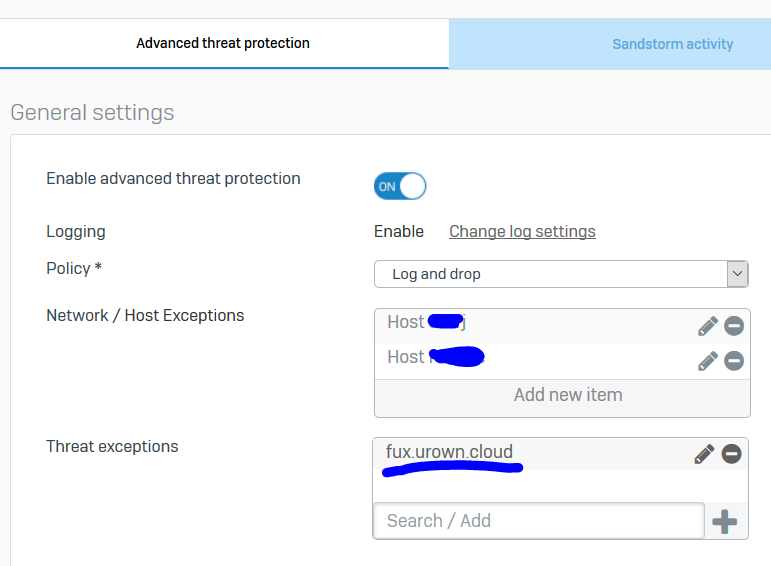The width and height of the screenshot is (771, 566).
Task: Remove the first Host exception entry
Action: 734,325
